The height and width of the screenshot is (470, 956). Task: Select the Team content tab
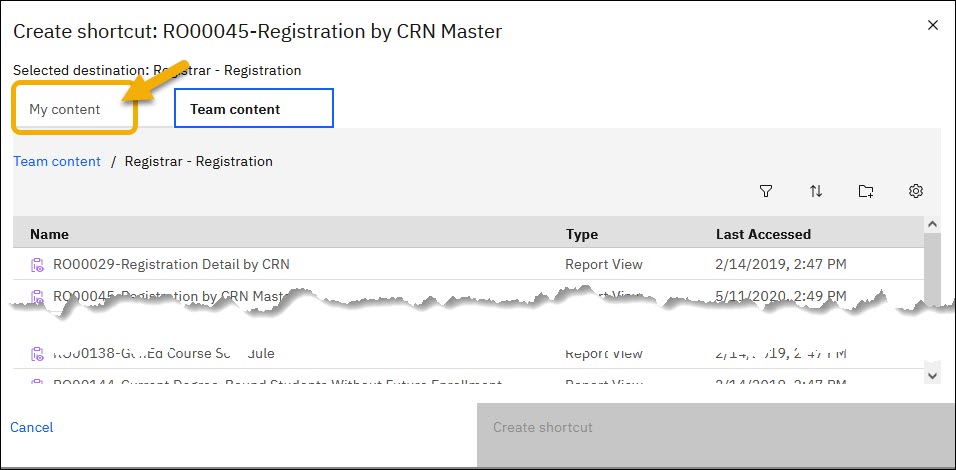click(254, 109)
